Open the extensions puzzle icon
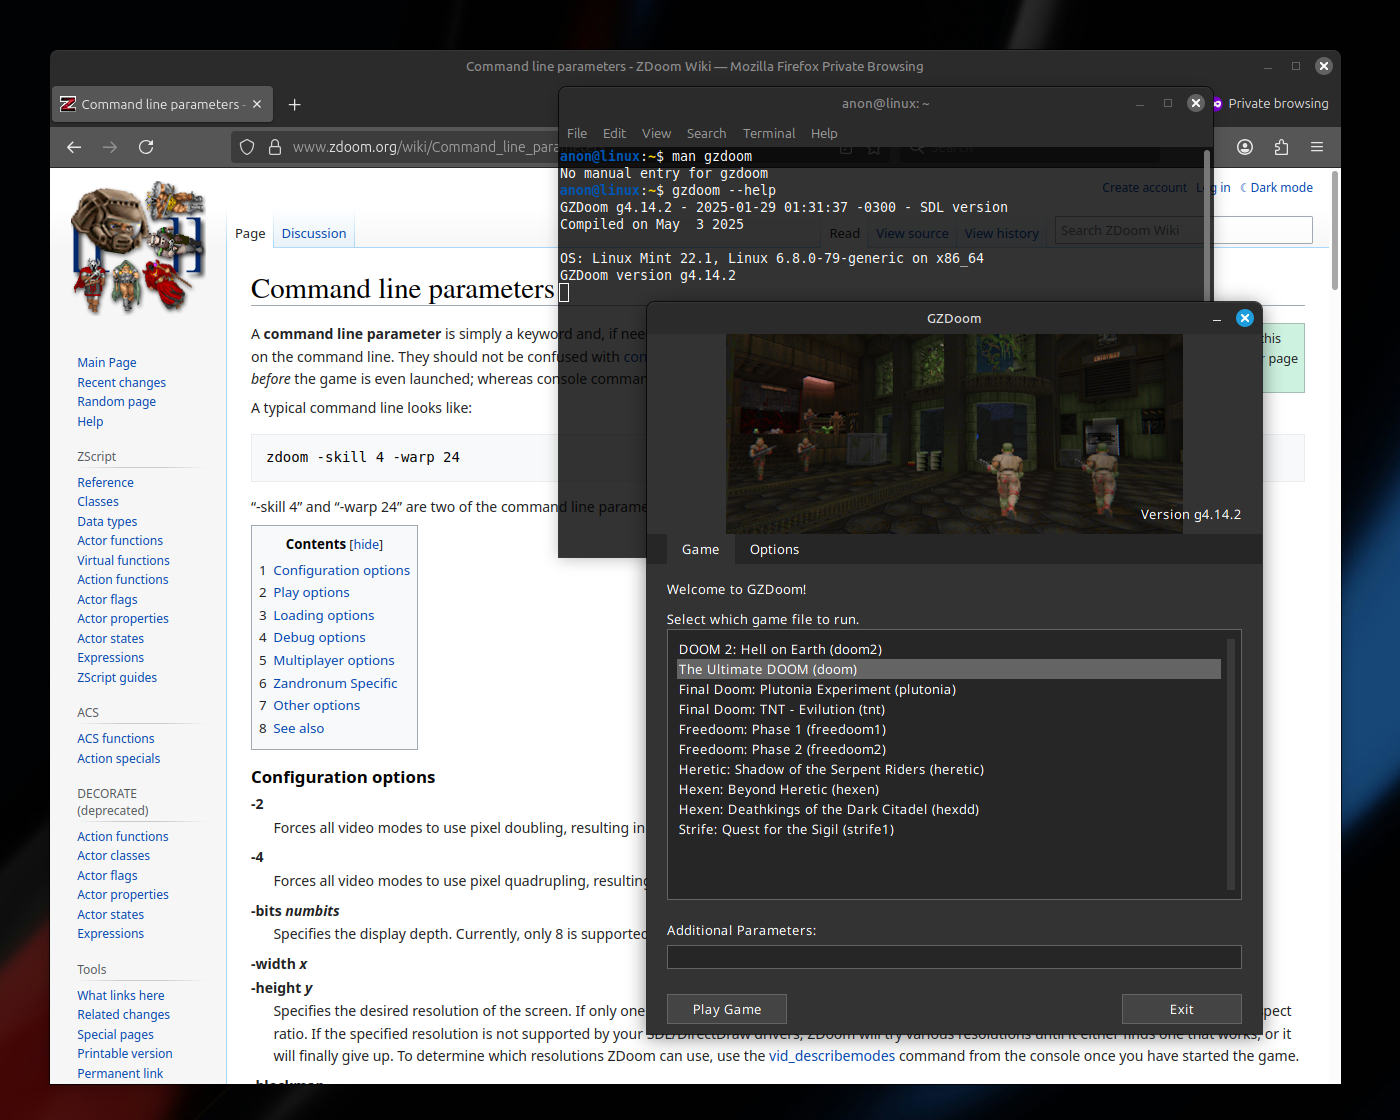 pos(1281,147)
